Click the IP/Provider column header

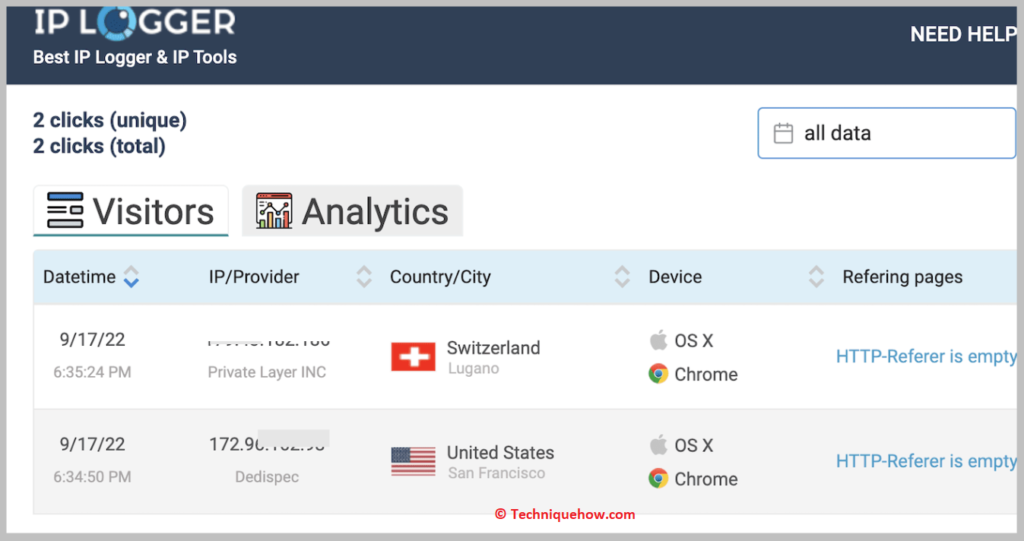253,277
